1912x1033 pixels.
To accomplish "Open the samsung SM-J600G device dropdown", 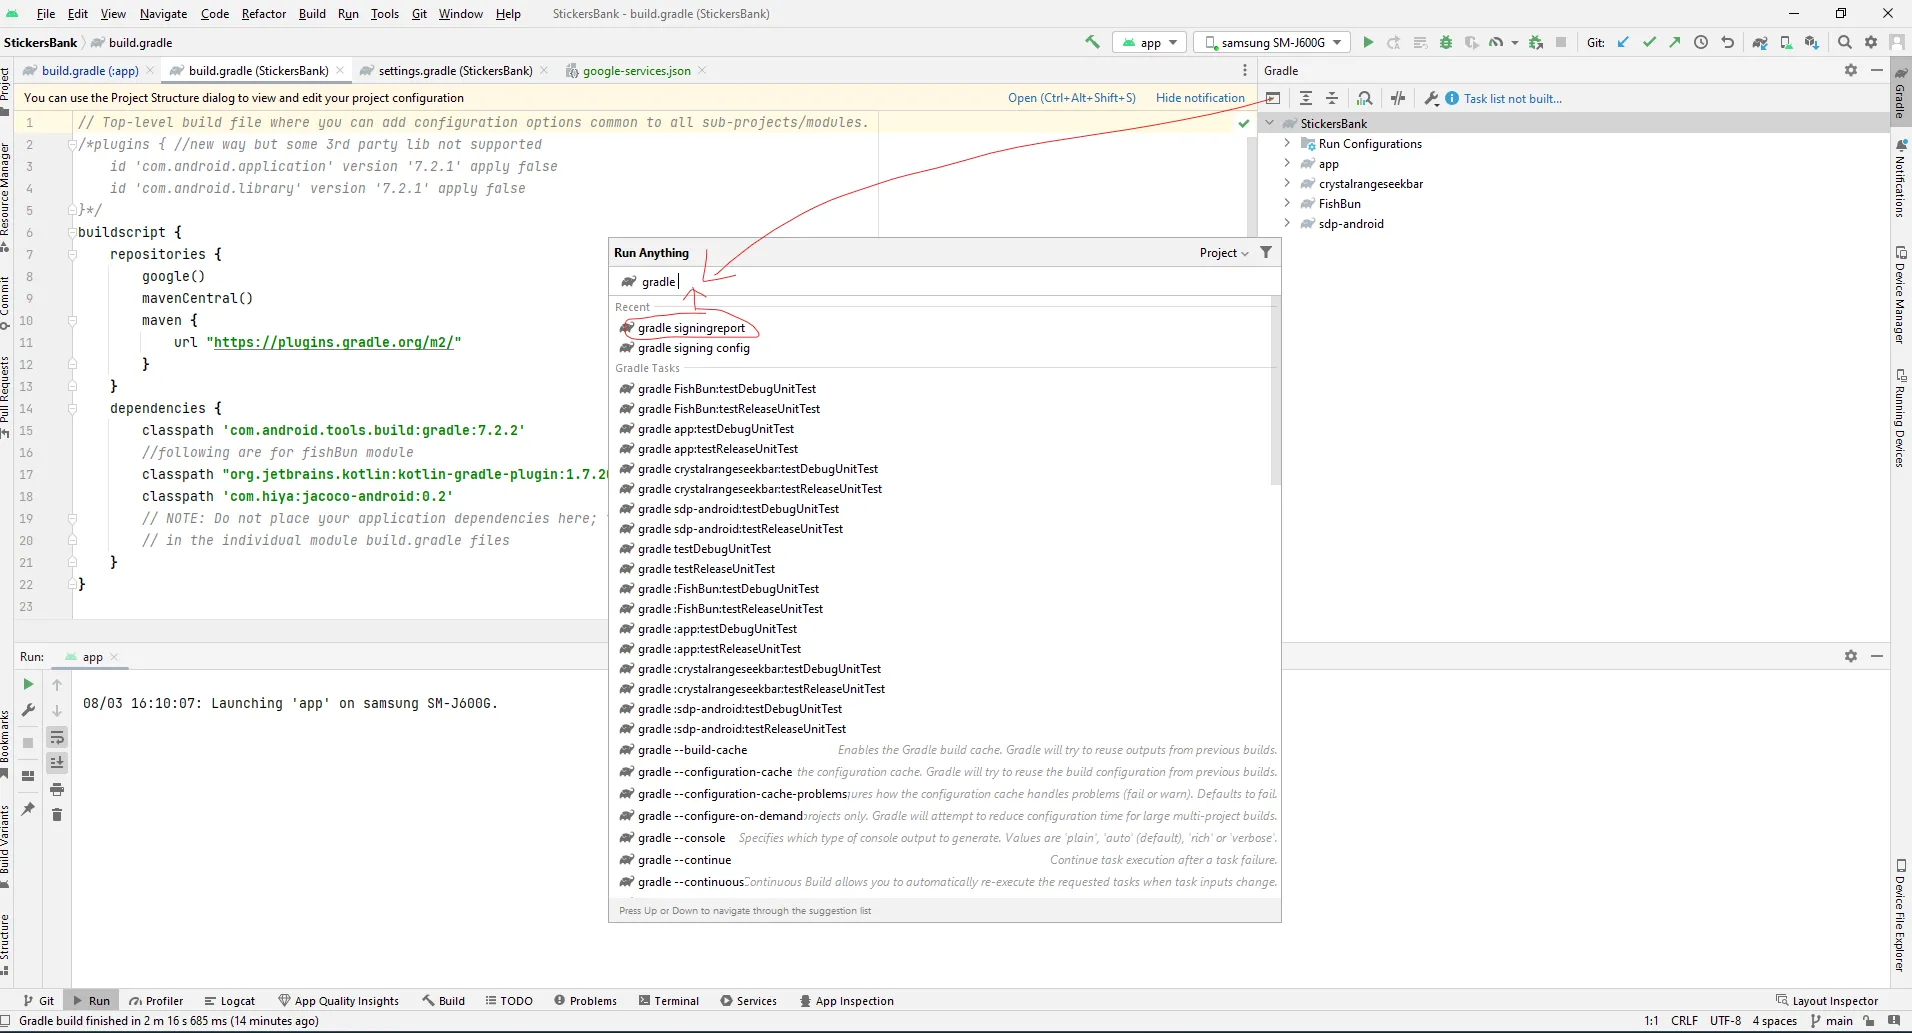I will point(1272,42).
